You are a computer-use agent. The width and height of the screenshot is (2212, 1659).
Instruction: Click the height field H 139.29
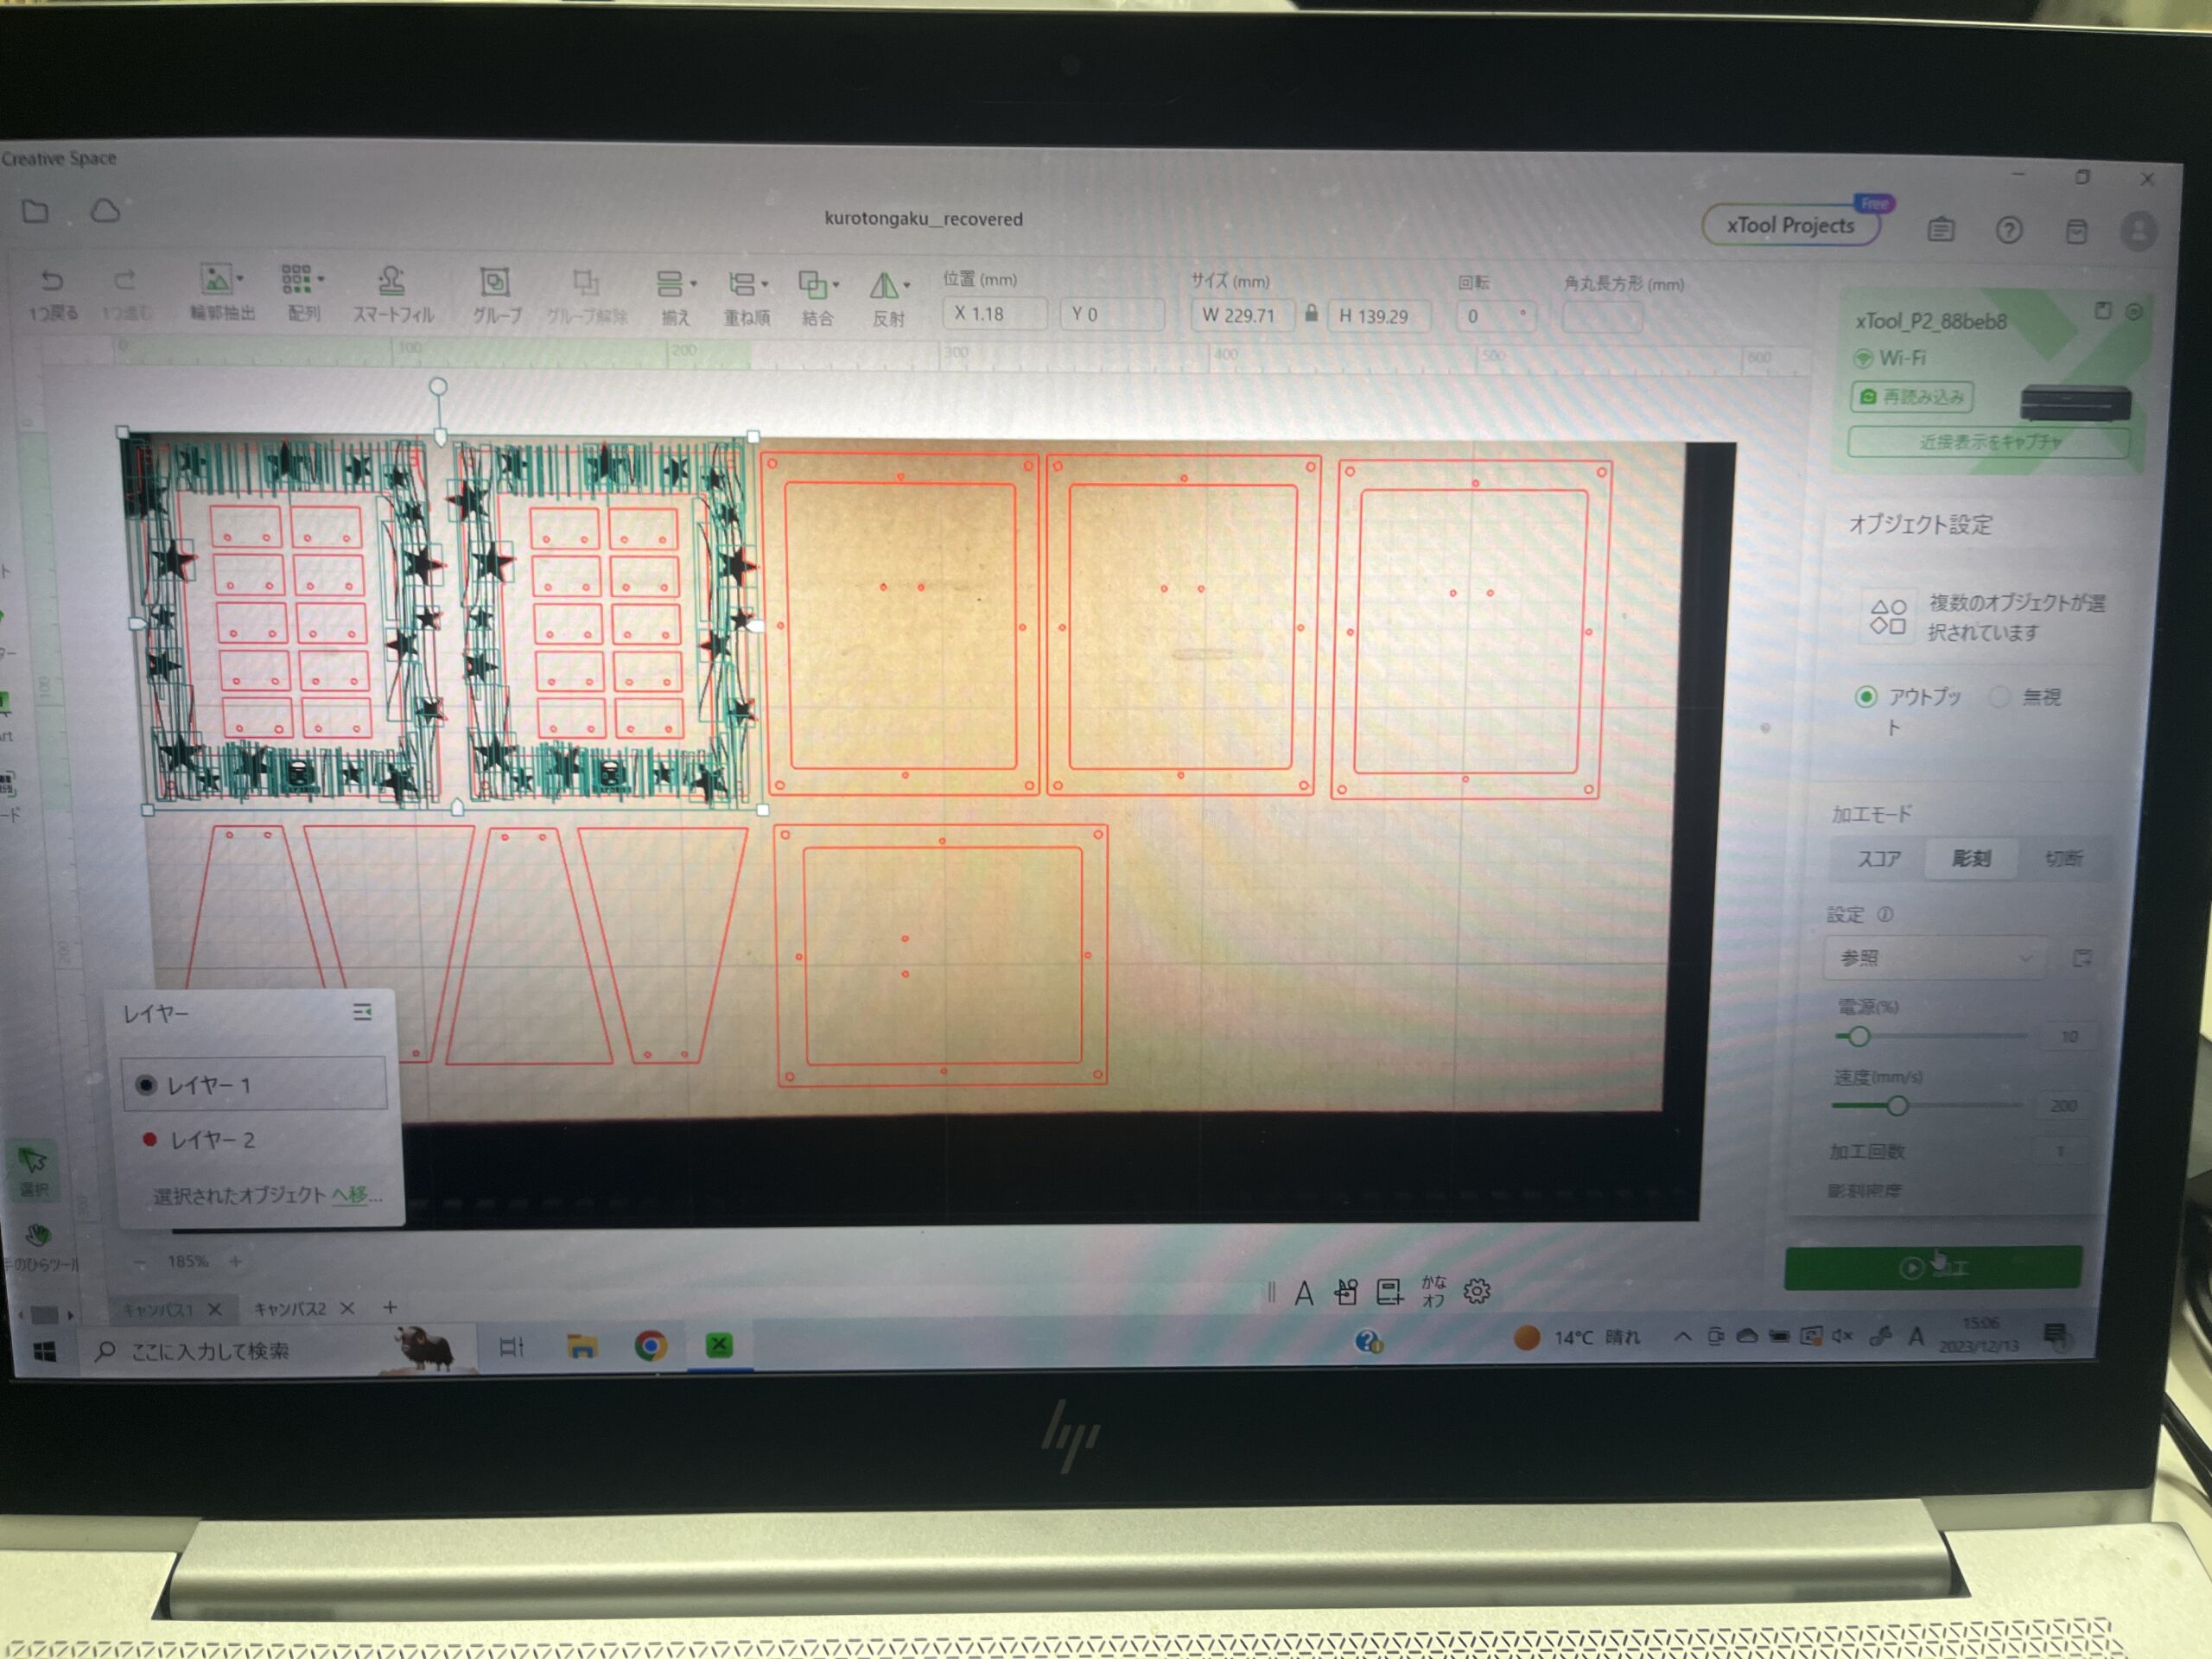[x=1378, y=316]
